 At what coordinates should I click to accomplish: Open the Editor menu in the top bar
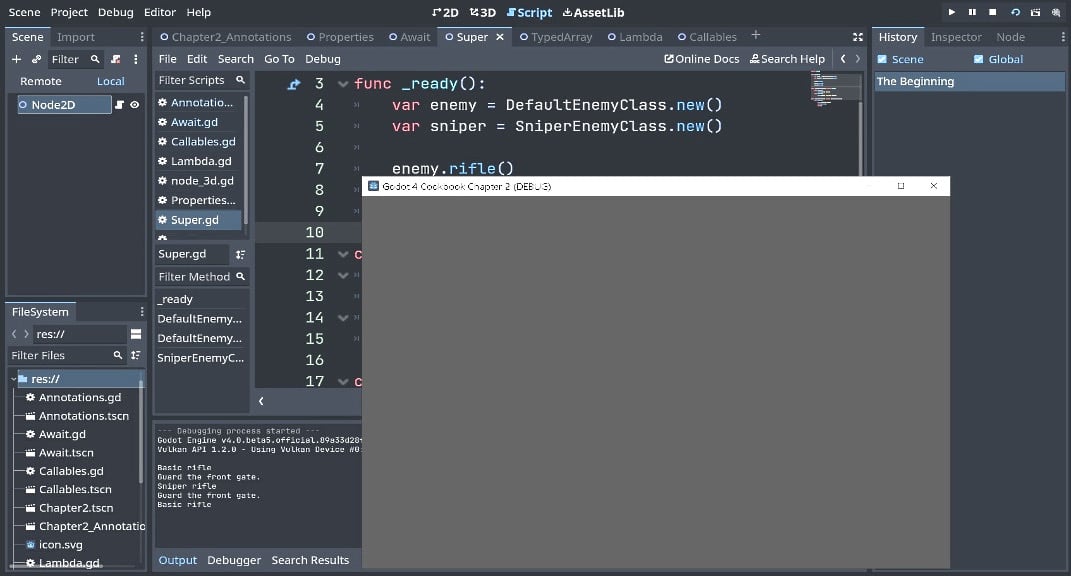point(160,12)
